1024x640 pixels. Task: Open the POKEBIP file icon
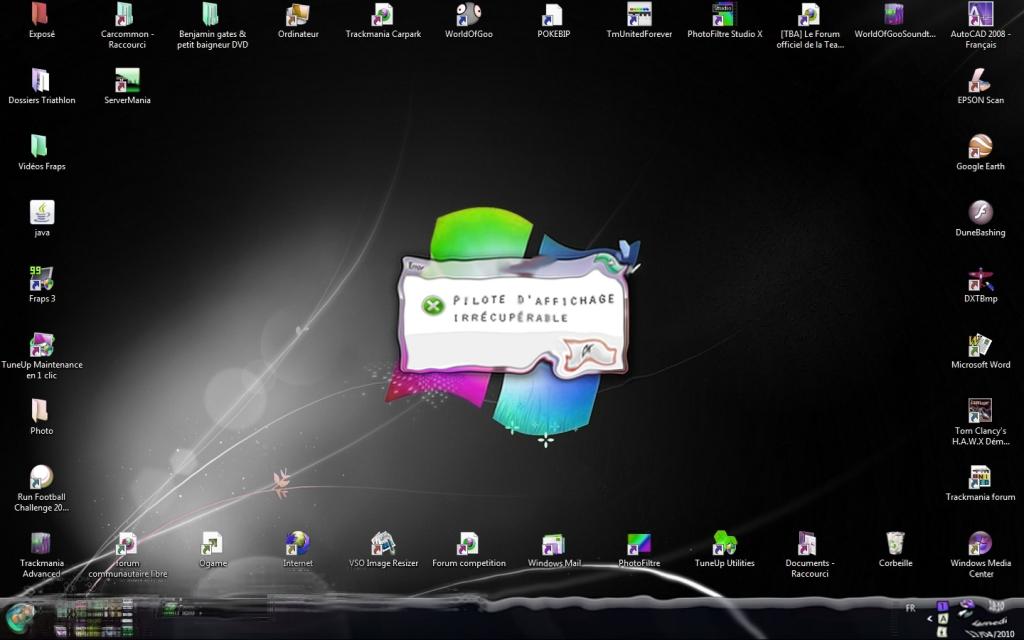point(554,16)
